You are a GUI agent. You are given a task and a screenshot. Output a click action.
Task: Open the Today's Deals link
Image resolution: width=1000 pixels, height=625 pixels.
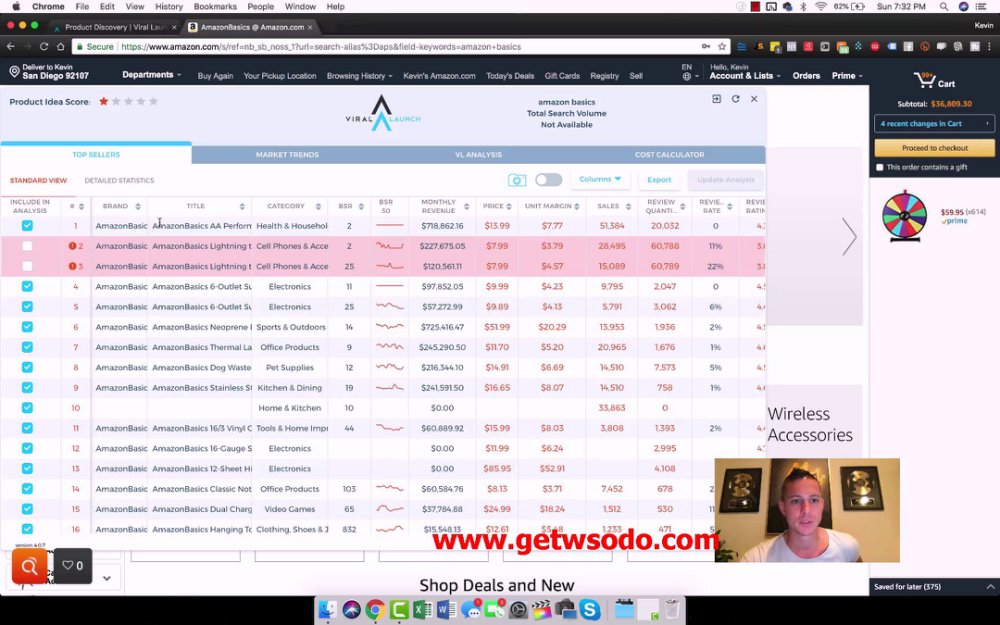point(510,75)
